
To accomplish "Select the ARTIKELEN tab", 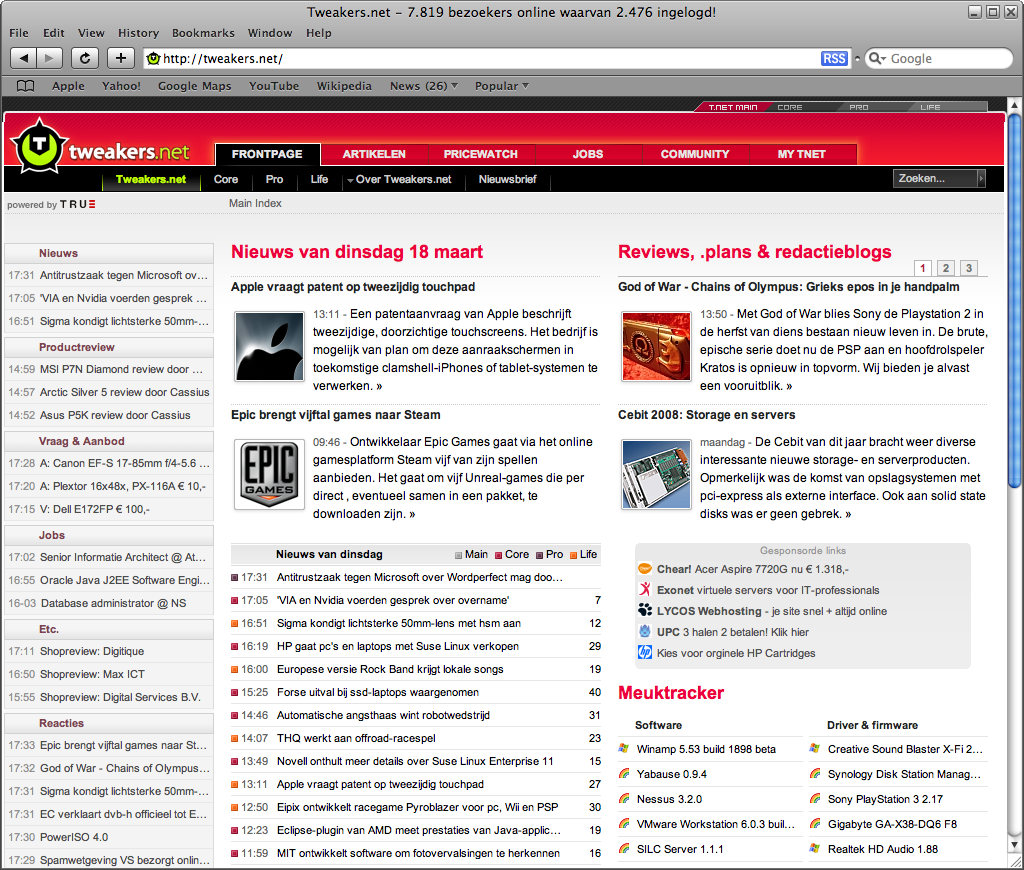I will [374, 154].
